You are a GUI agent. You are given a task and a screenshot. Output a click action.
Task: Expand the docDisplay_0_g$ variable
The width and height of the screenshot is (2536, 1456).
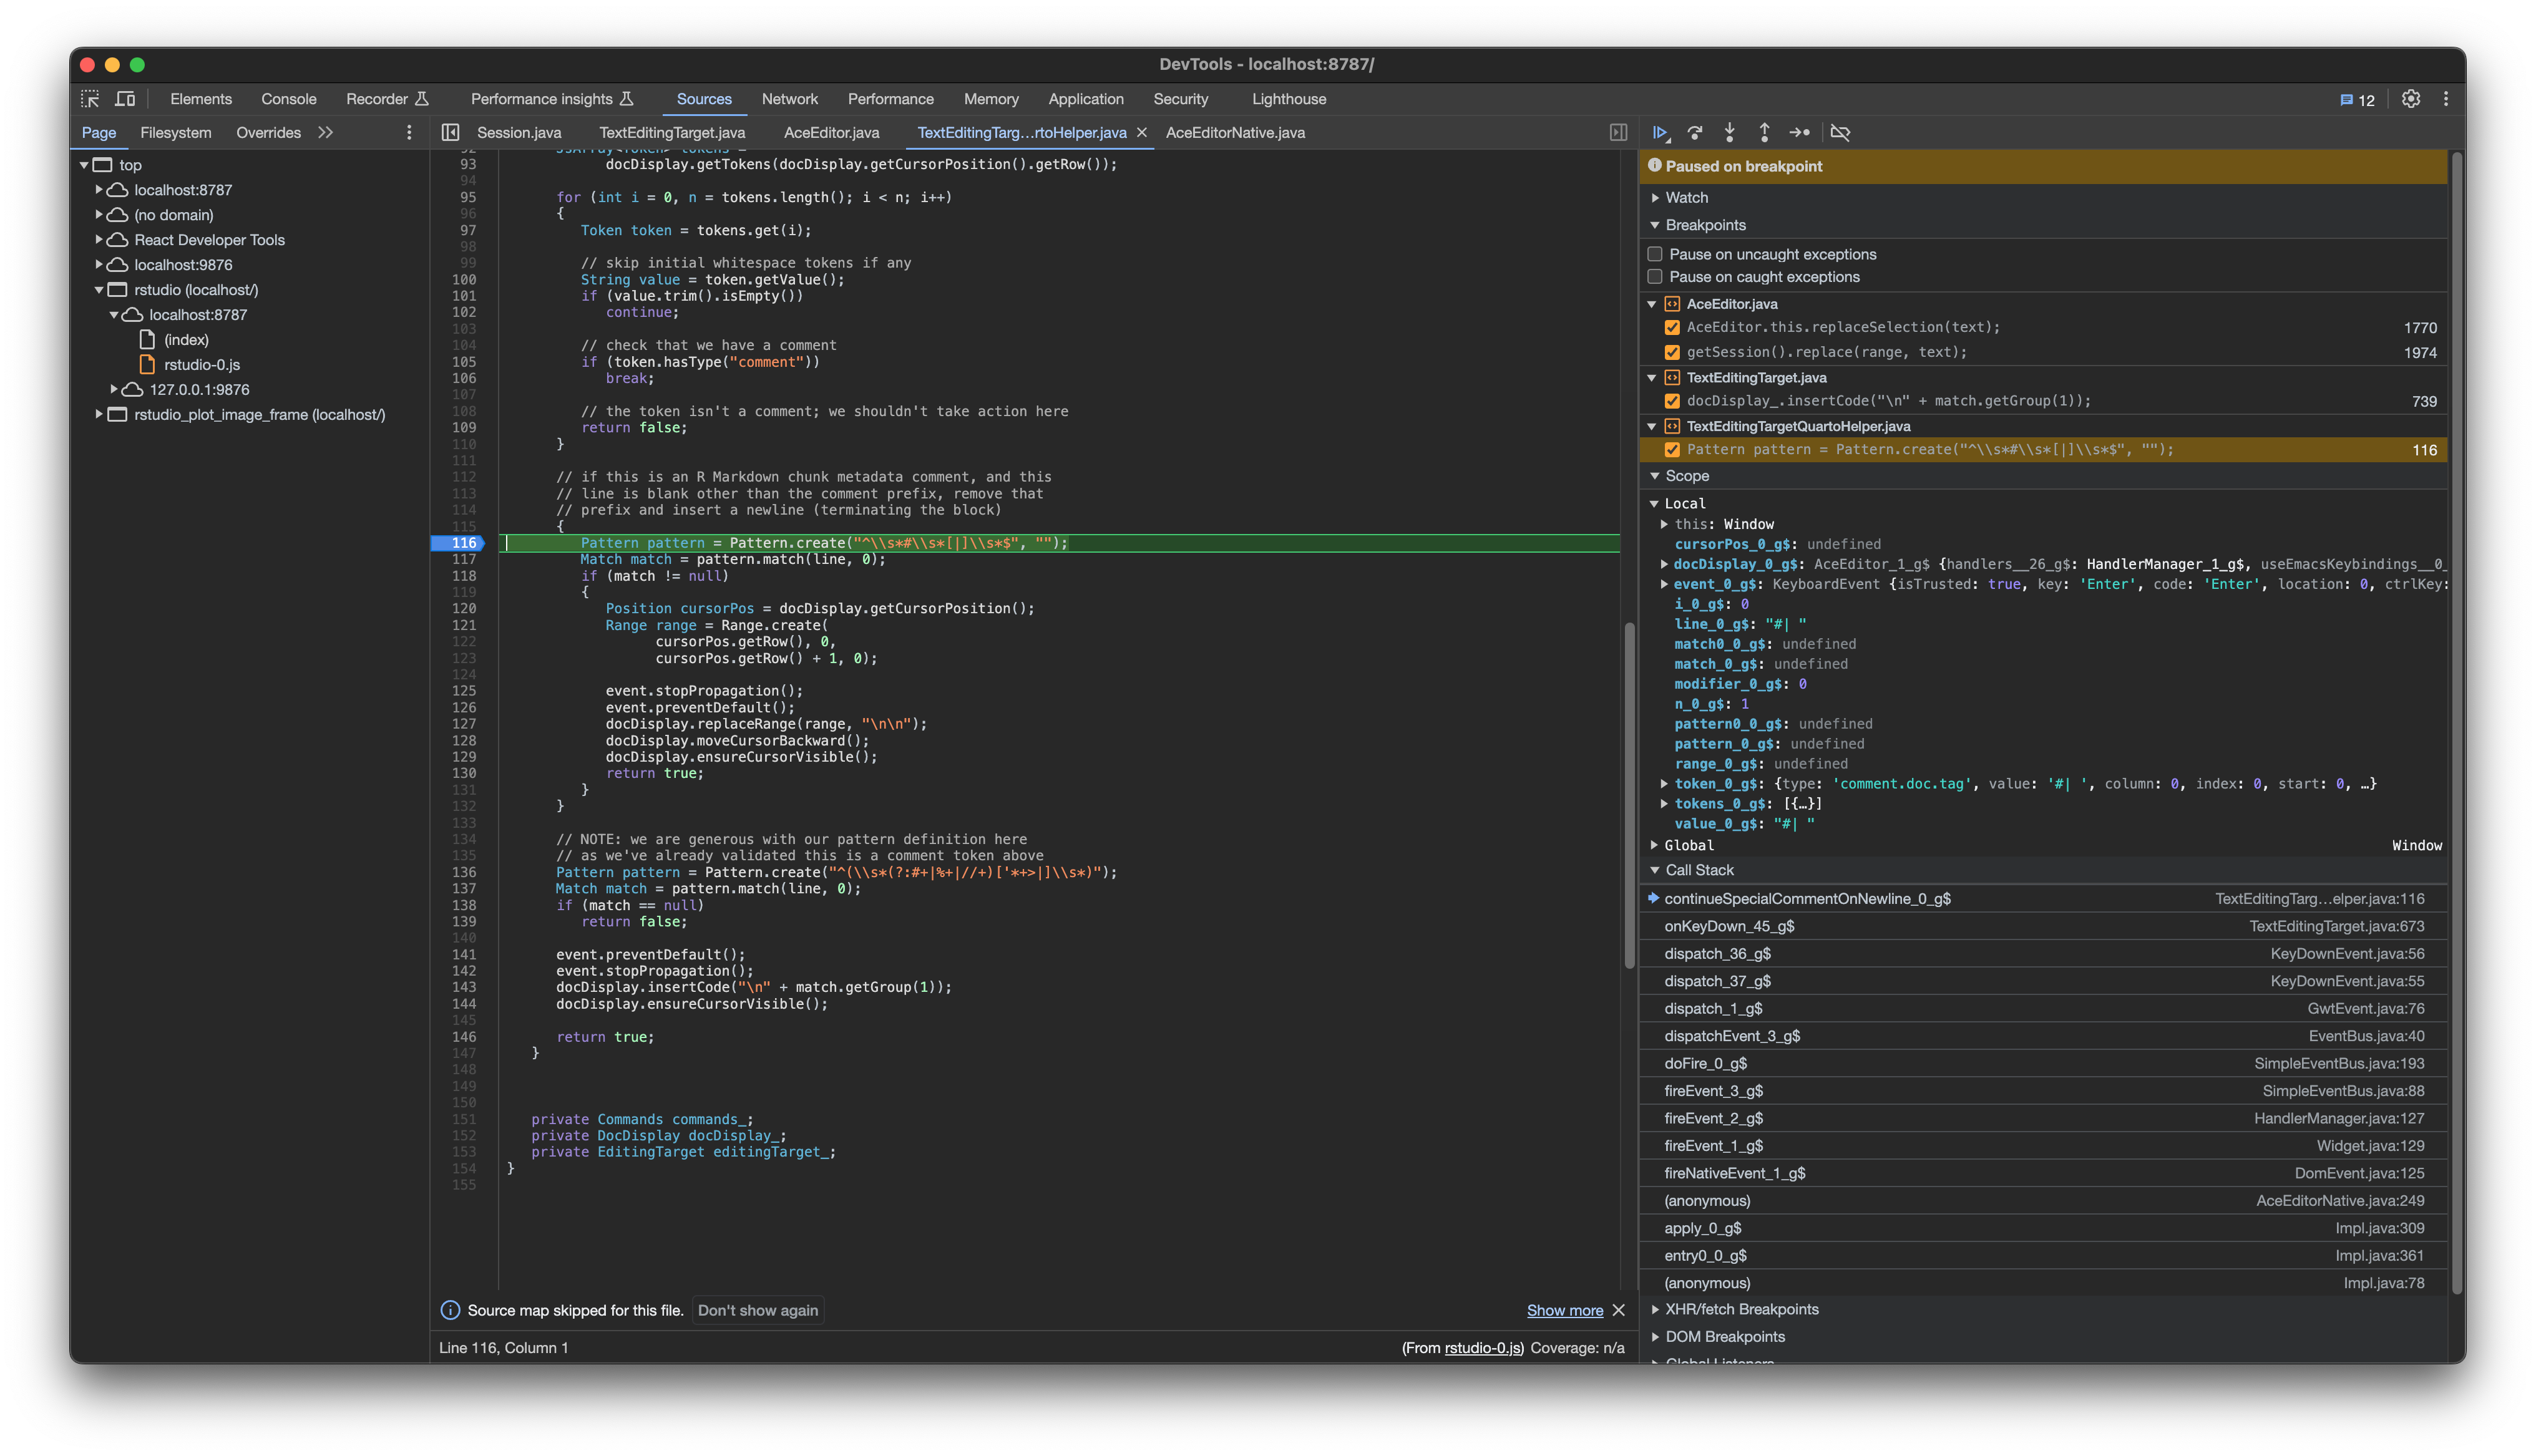coord(1663,563)
